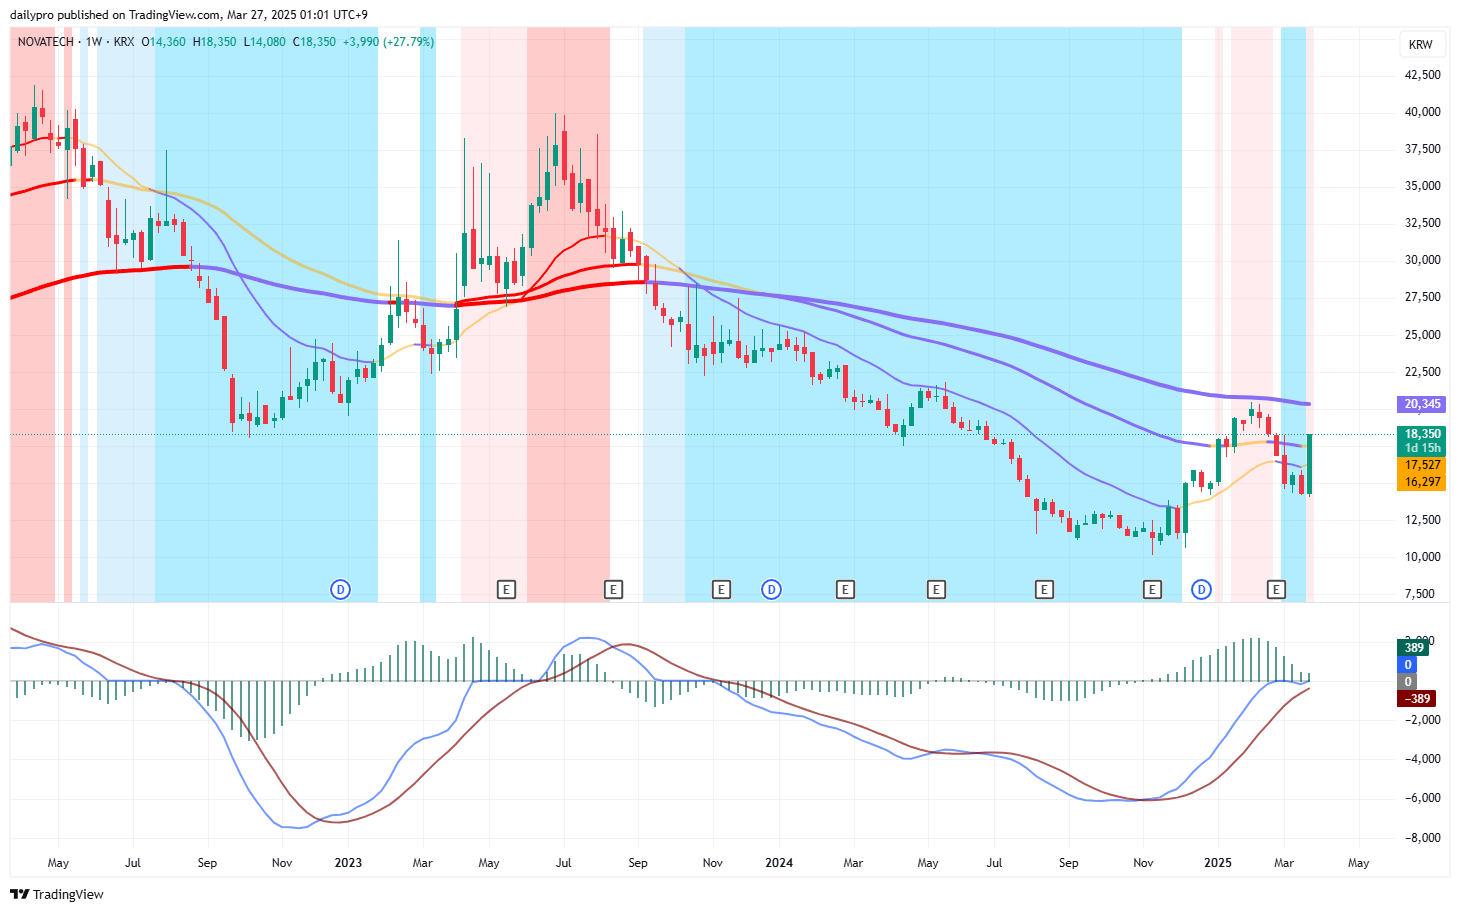Open the earnings marker near May 2024

tap(936, 590)
